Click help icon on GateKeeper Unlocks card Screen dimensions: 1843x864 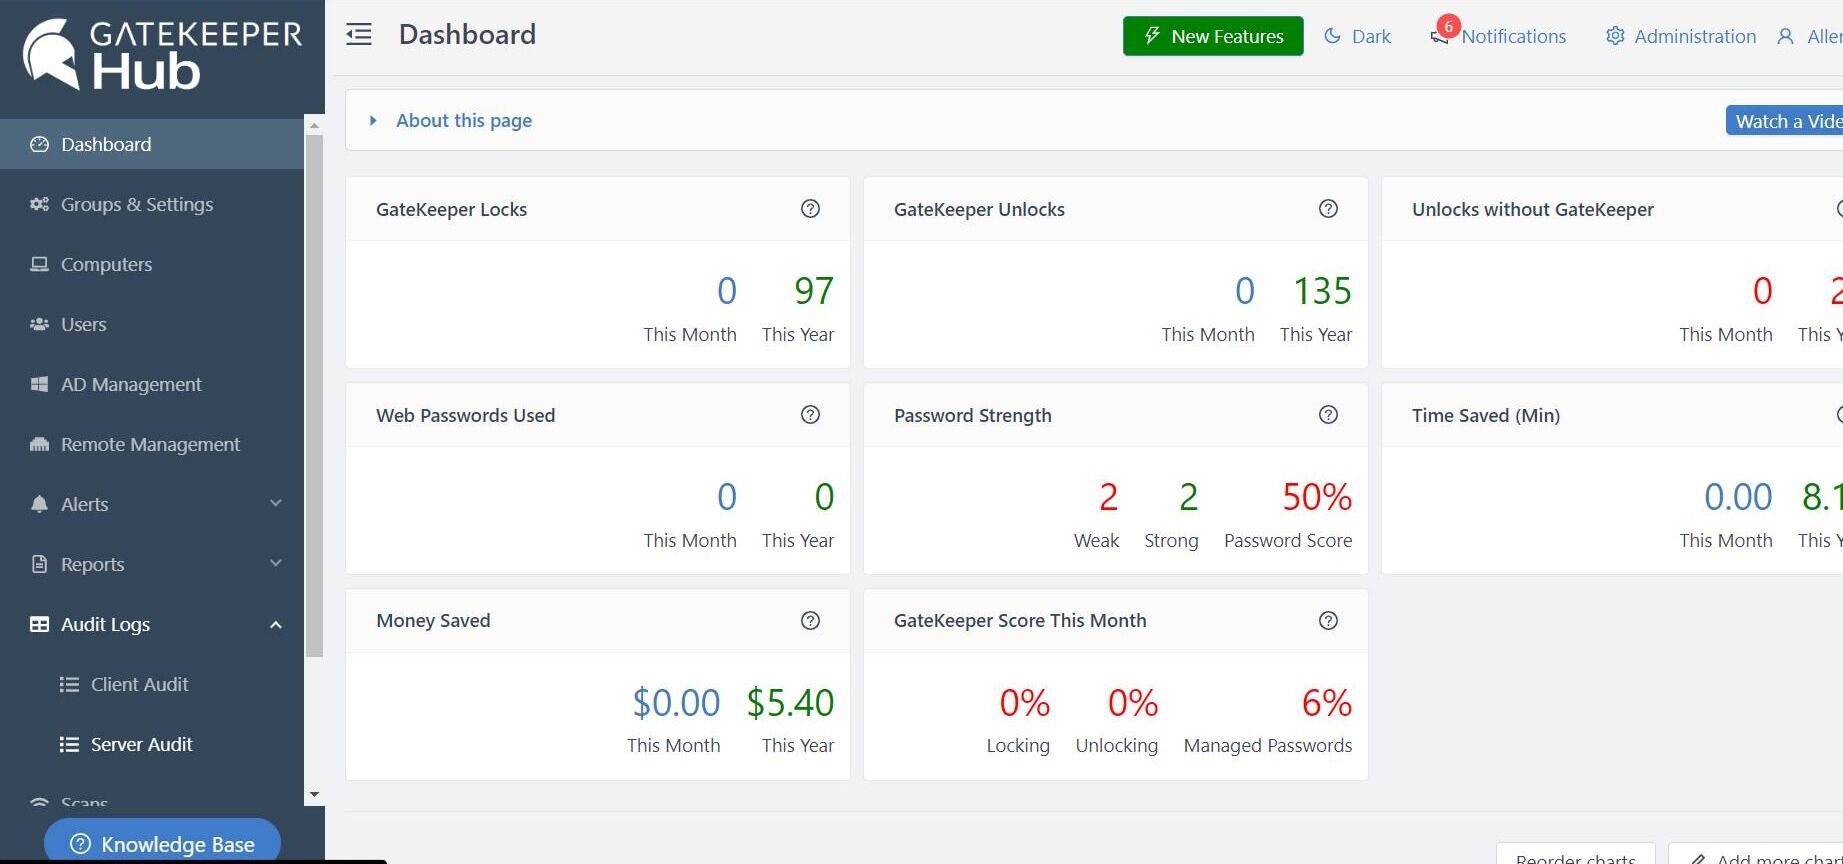tap(1328, 209)
